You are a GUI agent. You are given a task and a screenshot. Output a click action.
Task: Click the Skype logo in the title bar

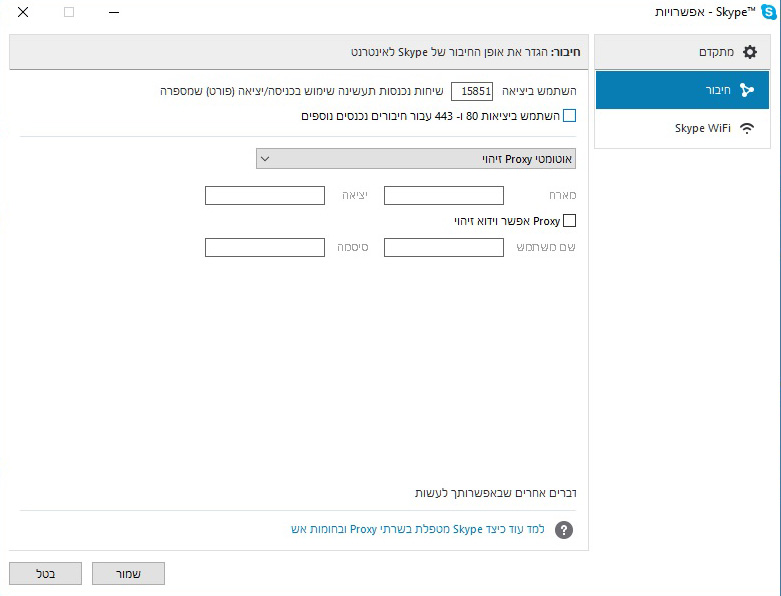[x=768, y=12]
